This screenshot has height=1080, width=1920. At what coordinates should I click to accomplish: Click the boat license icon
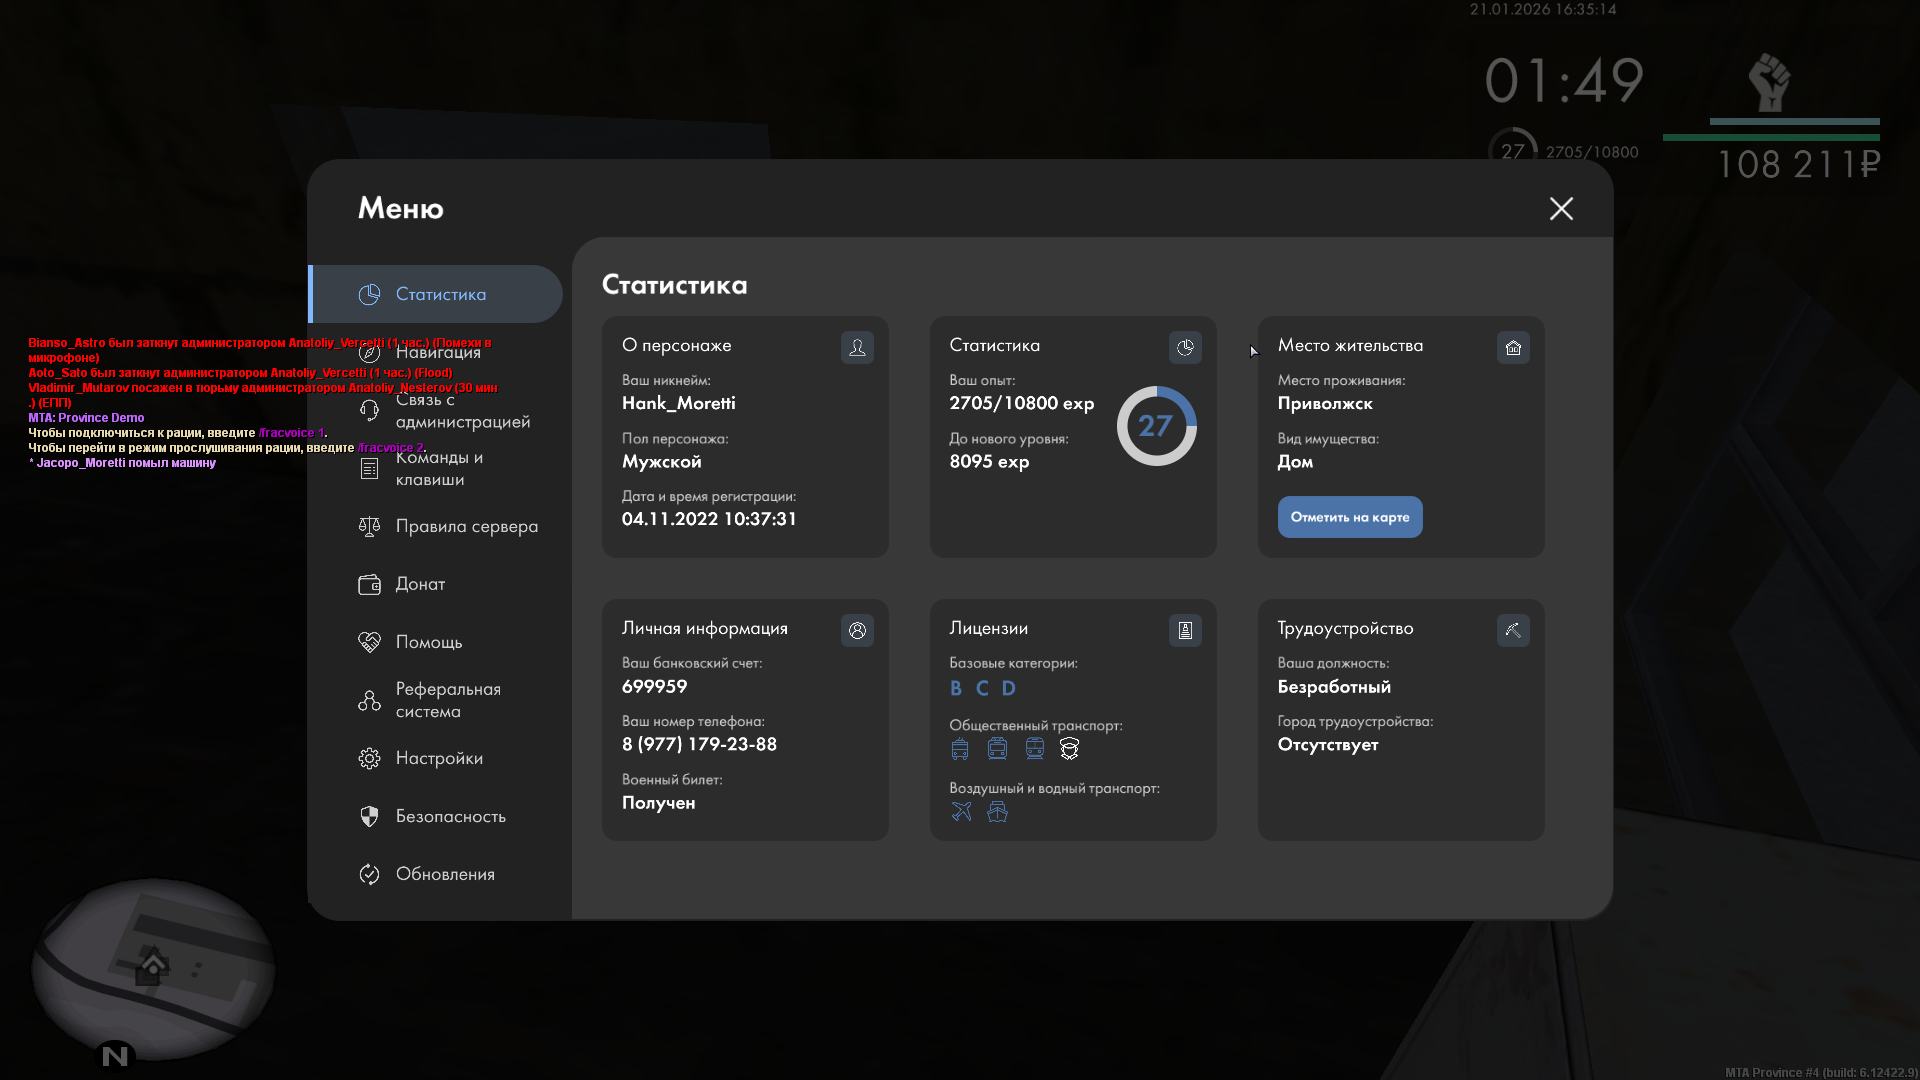[997, 812]
